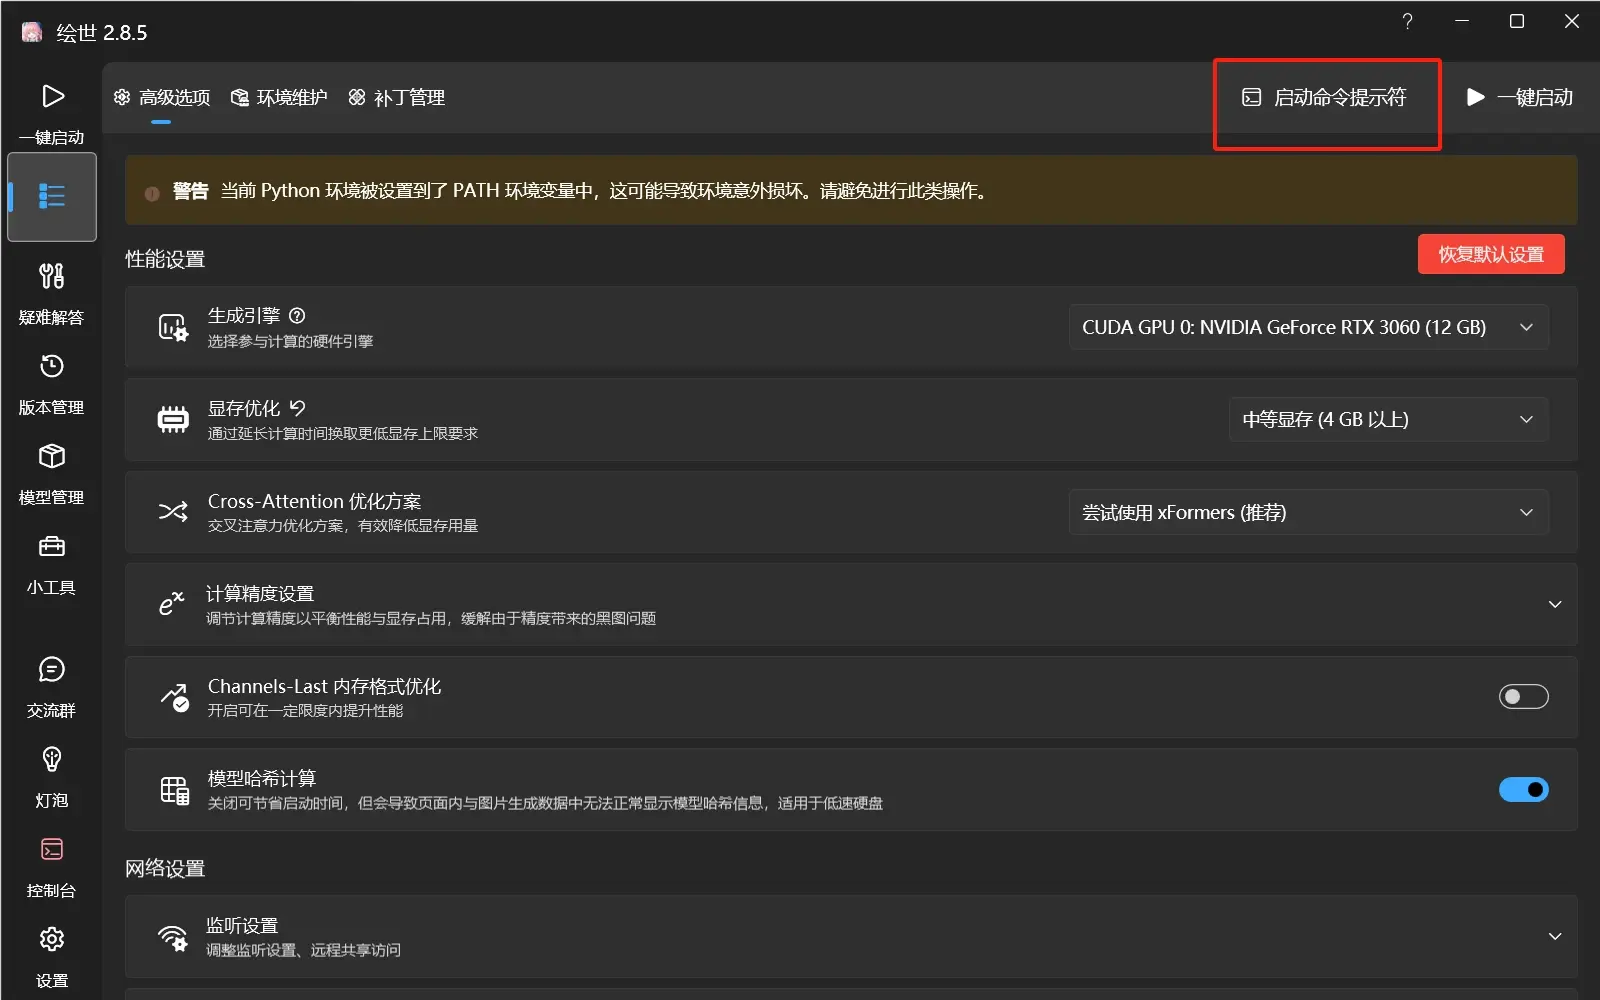Click the help question mark in title bar

[1407, 21]
